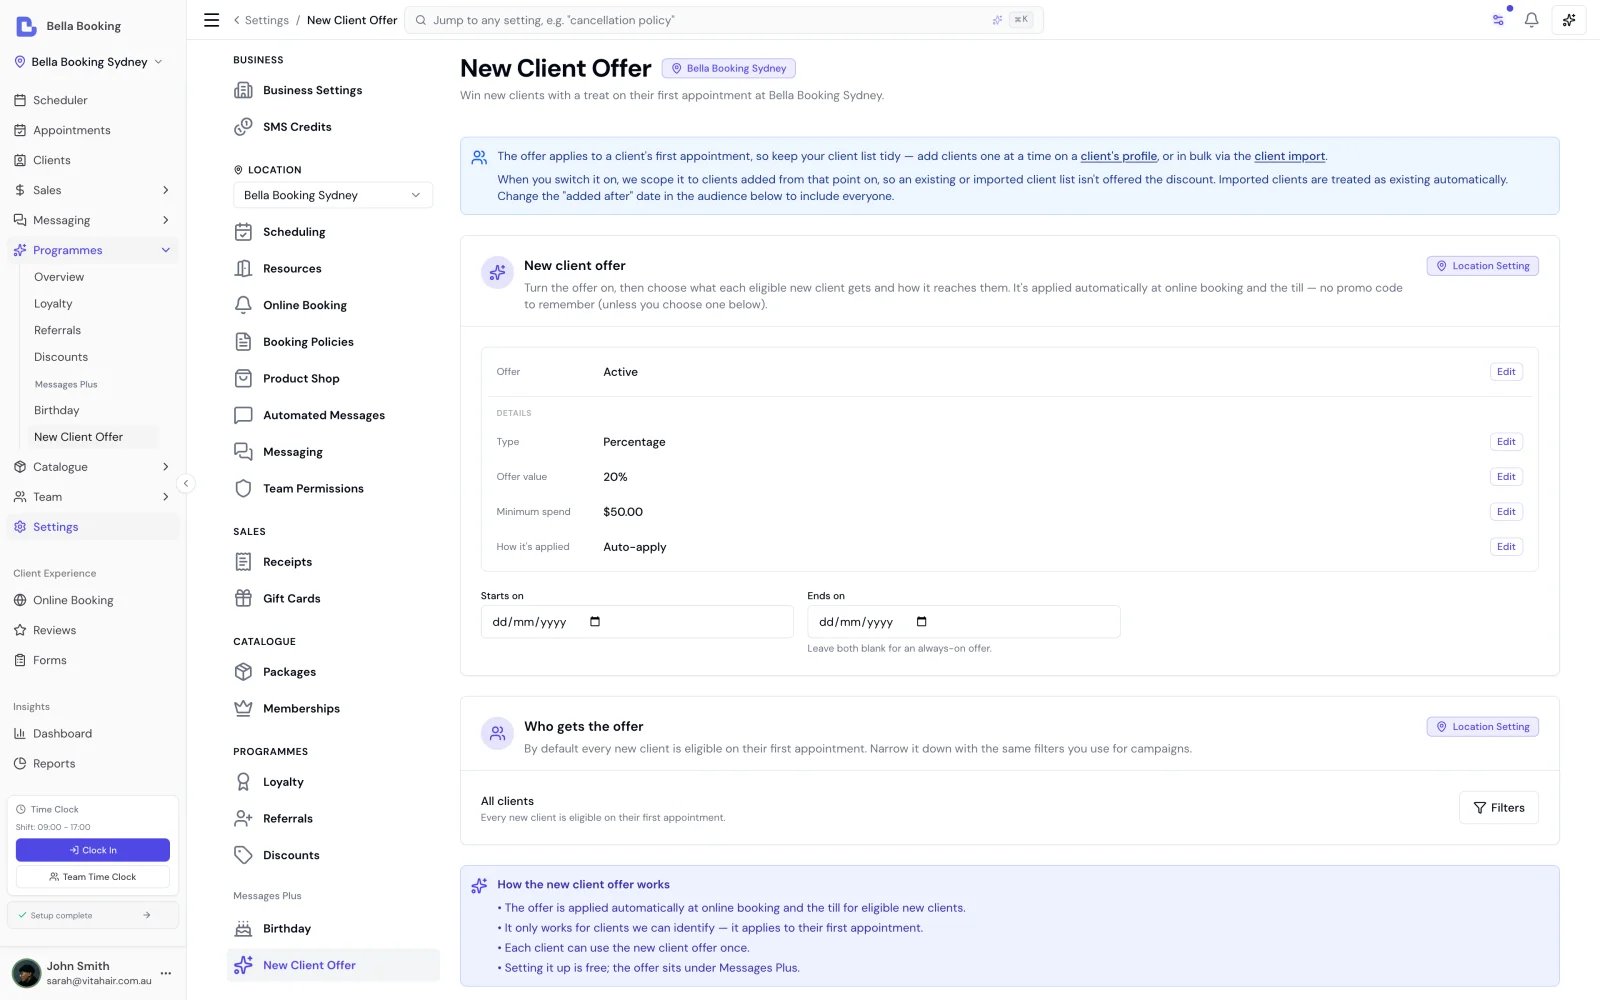Open the Loyalty settings icon
Viewport: 1600px width, 1000px height.
coord(243,782)
